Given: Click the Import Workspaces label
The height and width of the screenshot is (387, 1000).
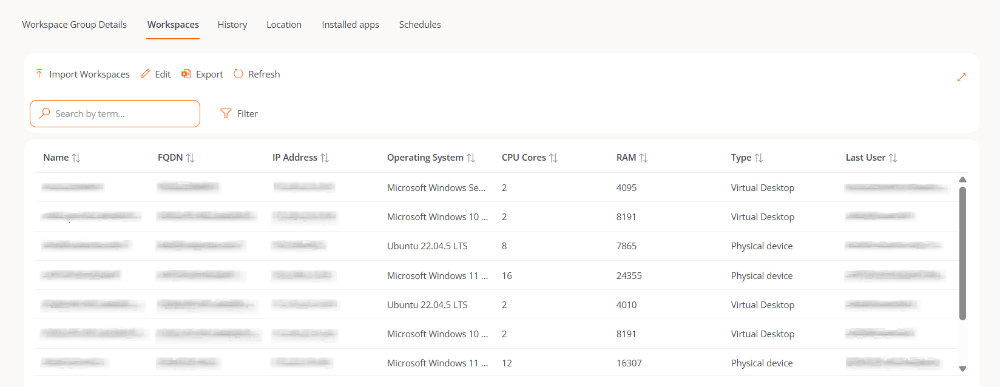Looking at the screenshot, I should [89, 75].
